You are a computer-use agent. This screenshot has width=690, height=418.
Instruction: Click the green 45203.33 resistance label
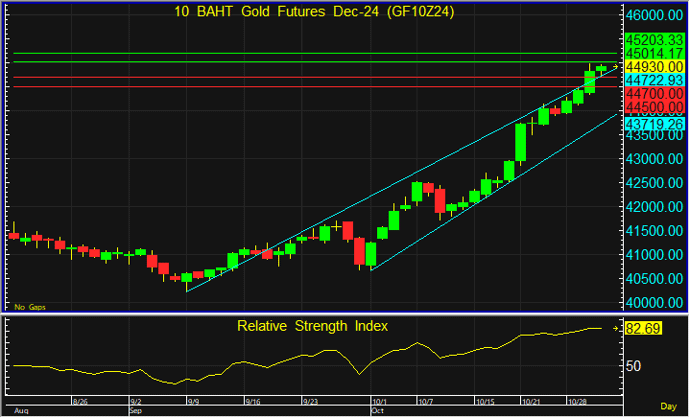(653, 38)
